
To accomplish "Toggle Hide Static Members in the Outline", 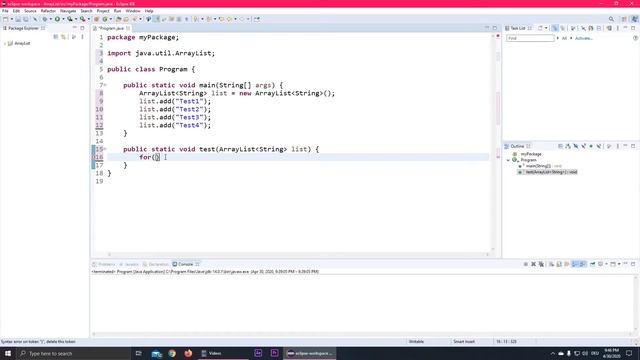I will pyautogui.click(x=583, y=146).
